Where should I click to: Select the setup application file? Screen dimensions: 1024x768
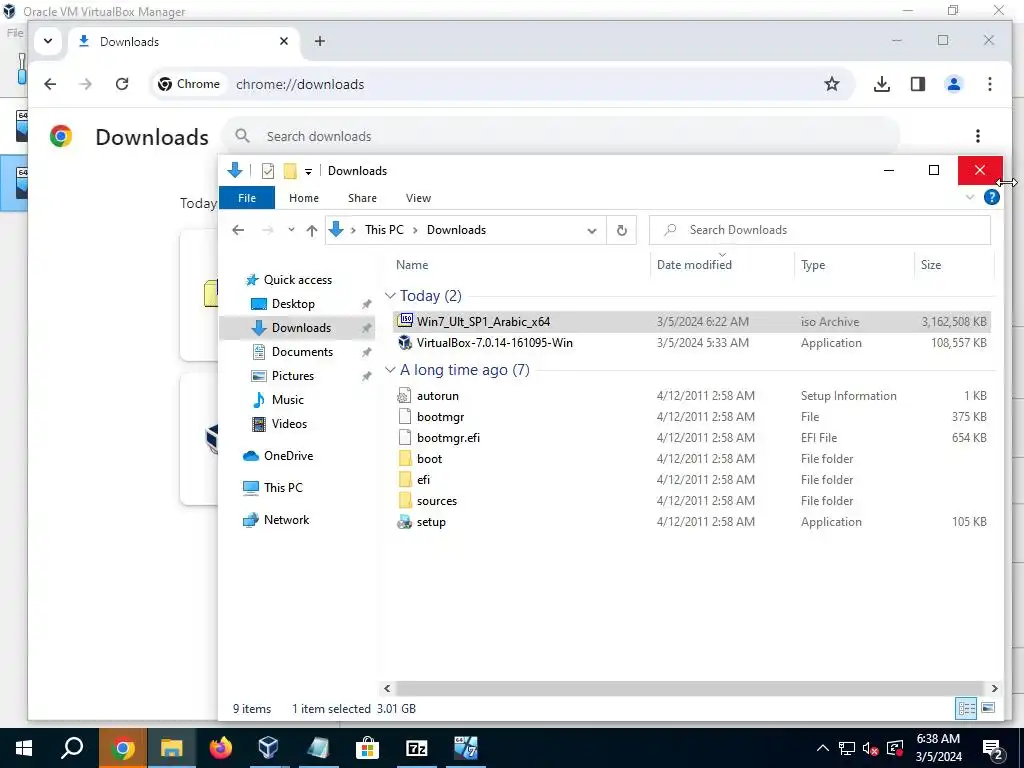[692, 522]
